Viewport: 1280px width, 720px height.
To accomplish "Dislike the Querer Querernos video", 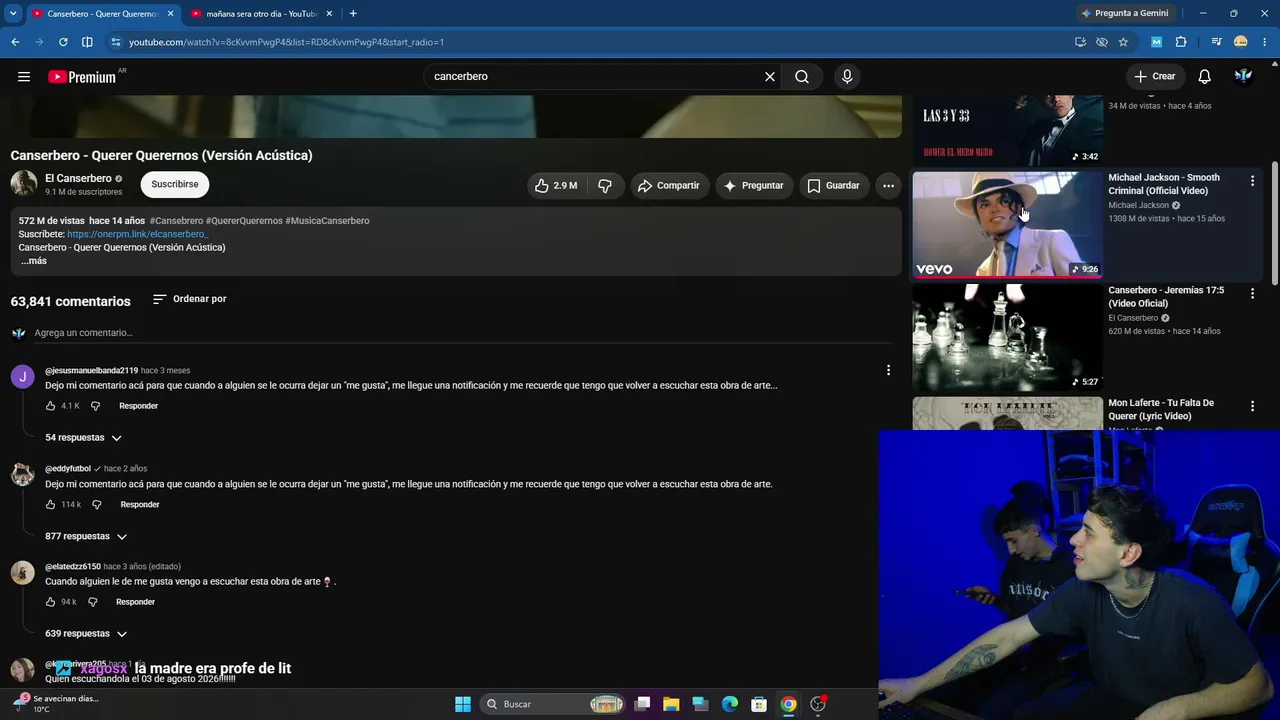I will point(605,185).
